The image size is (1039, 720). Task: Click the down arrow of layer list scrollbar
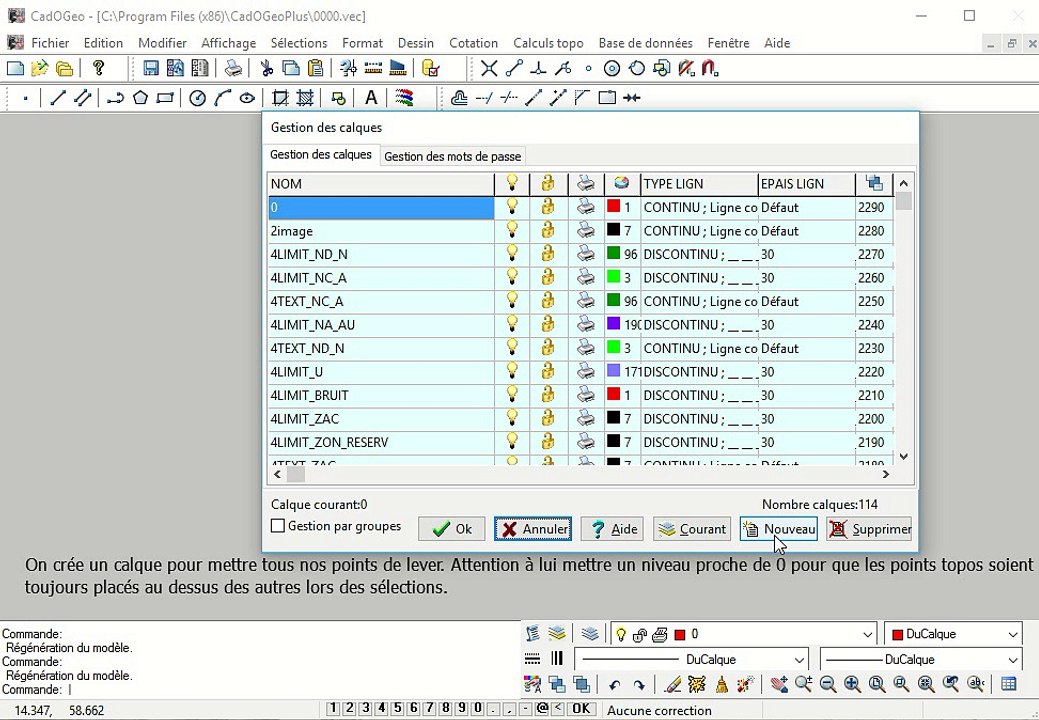pyautogui.click(x=903, y=456)
